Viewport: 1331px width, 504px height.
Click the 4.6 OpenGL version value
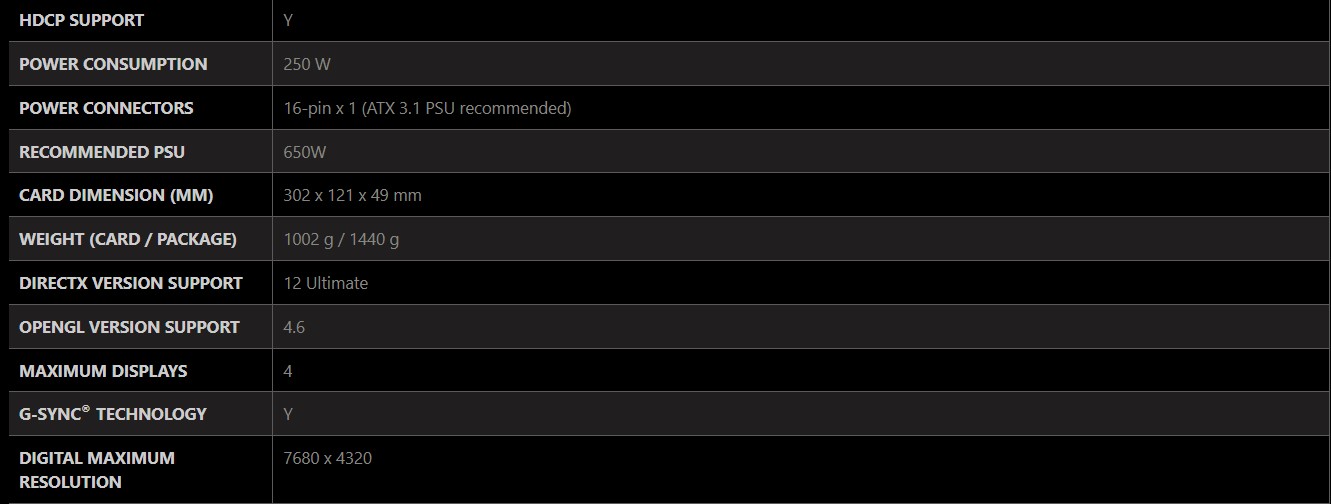pyautogui.click(x=294, y=327)
